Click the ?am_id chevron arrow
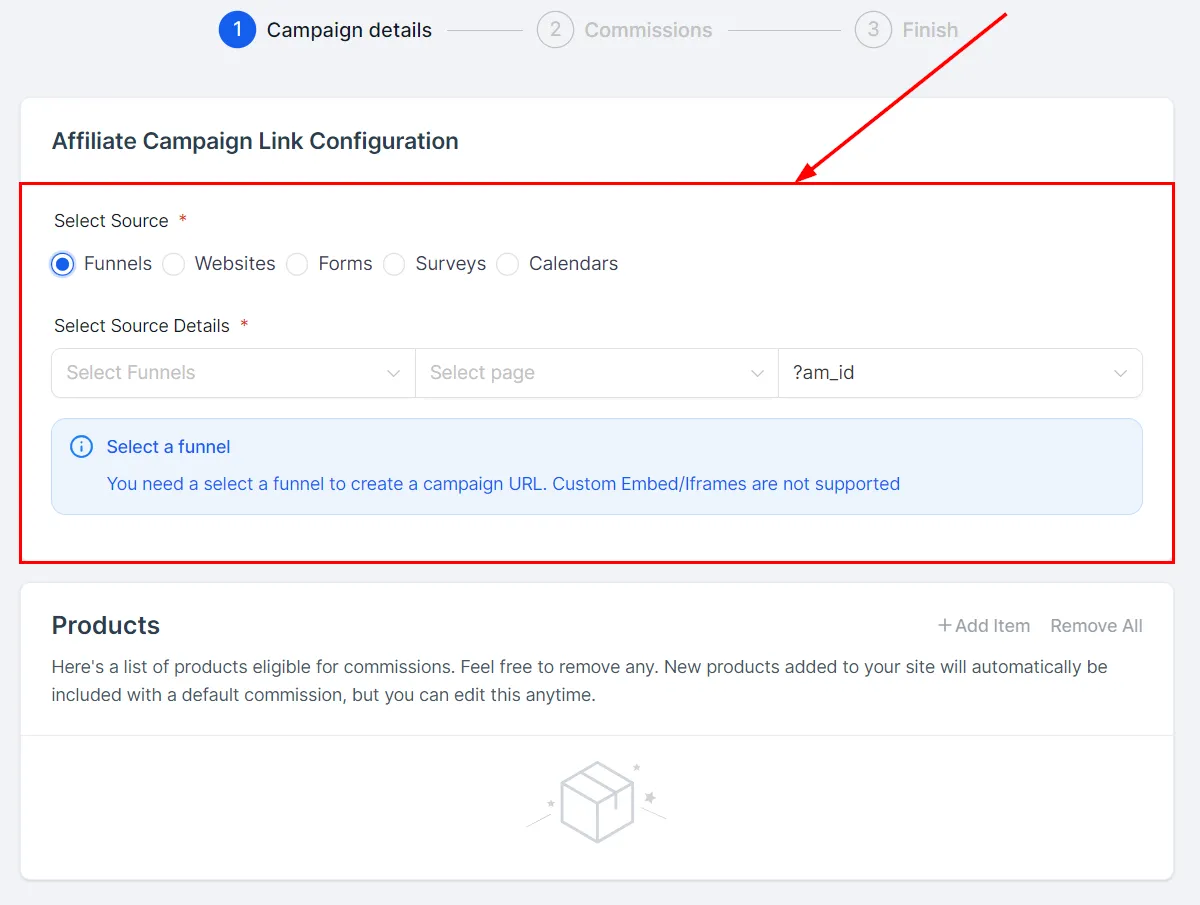This screenshot has height=905, width=1200. point(1120,373)
